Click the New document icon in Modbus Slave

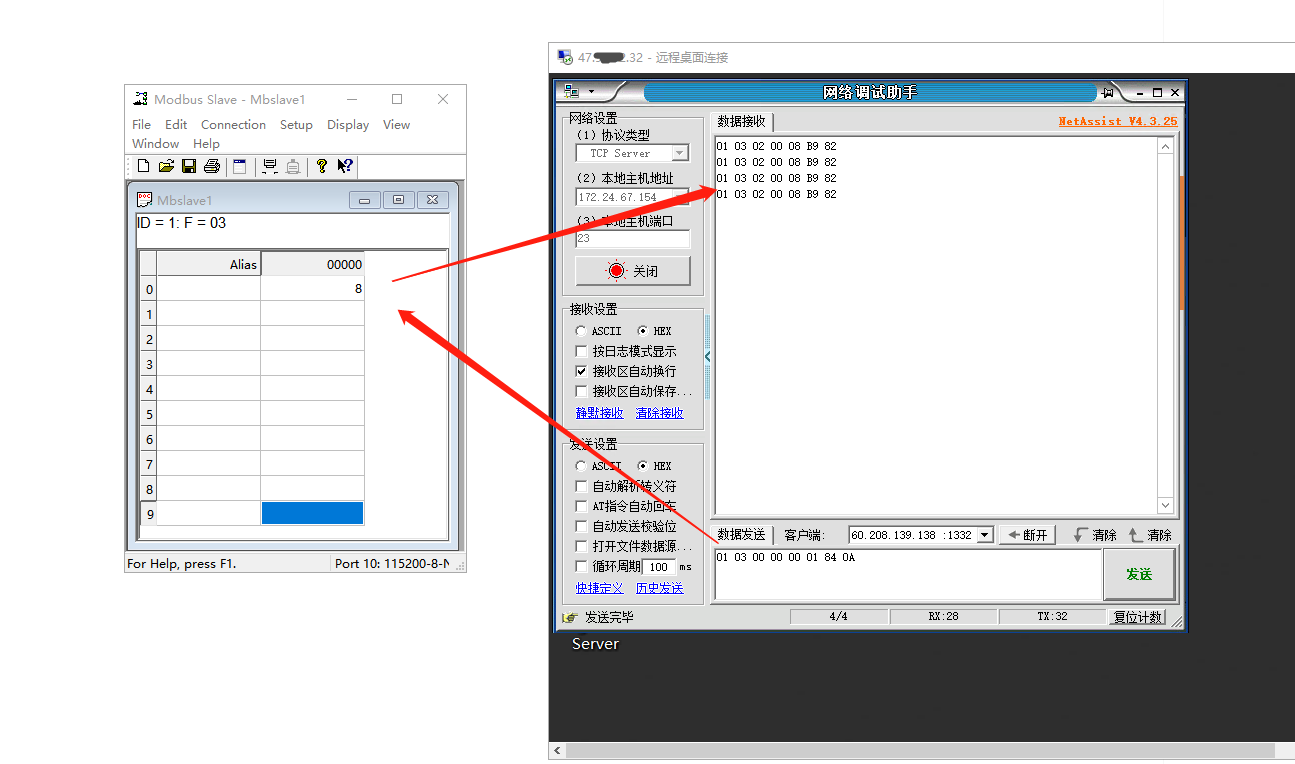[x=143, y=166]
